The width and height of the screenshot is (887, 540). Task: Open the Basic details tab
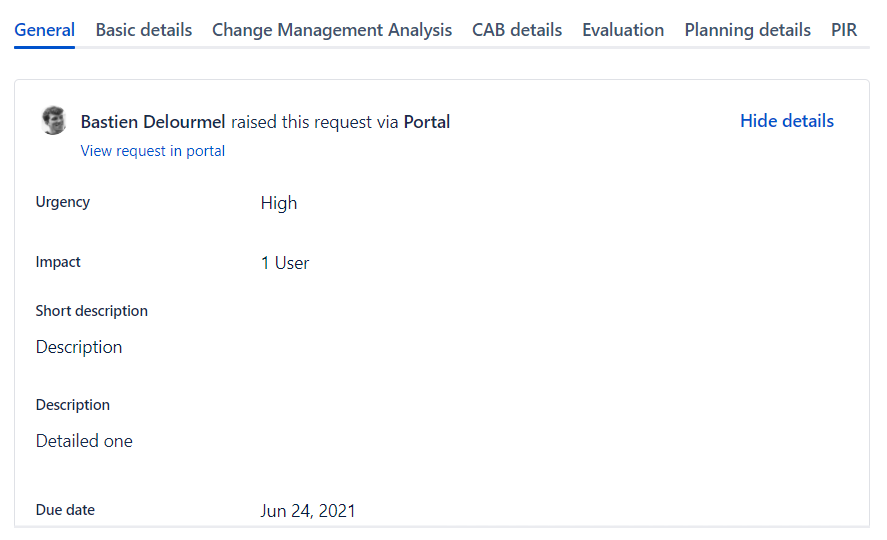click(x=144, y=30)
